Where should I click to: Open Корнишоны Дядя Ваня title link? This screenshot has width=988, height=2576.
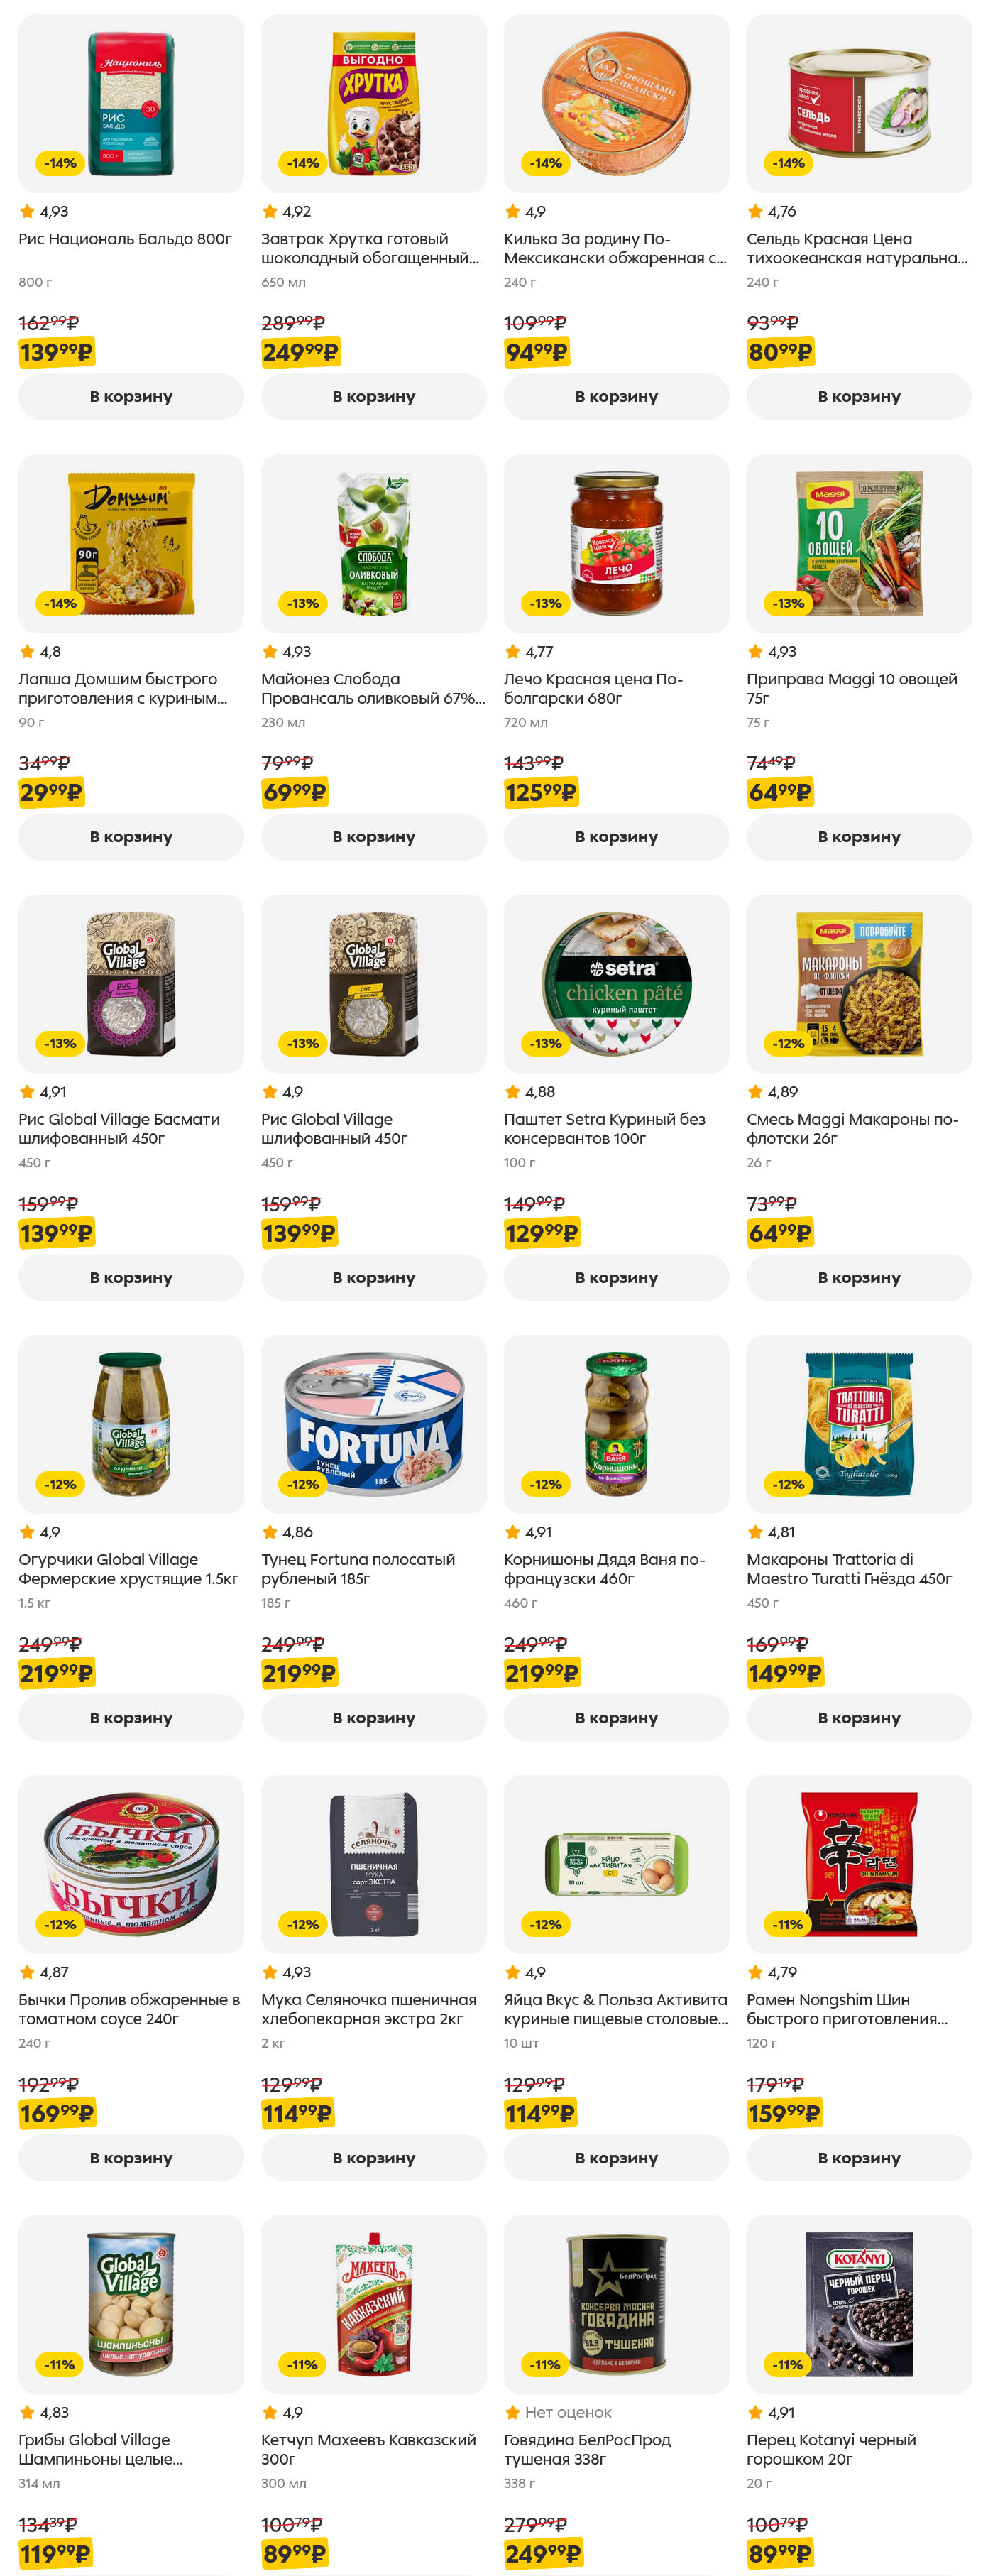pyautogui.click(x=604, y=1568)
